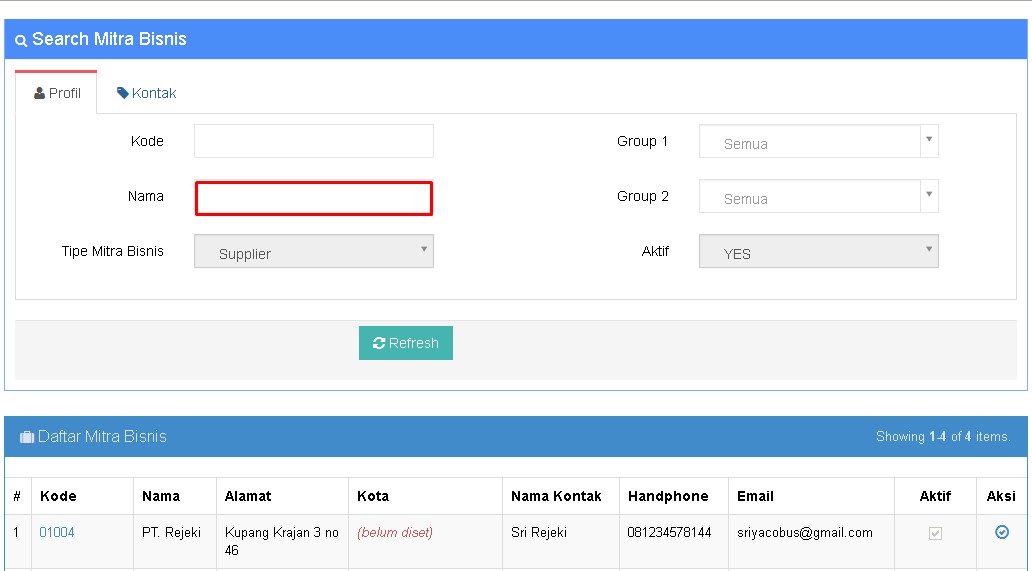Click into the Nama input field
The image size is (1032, 571).
pyautogui.click(x=313, y=198)
